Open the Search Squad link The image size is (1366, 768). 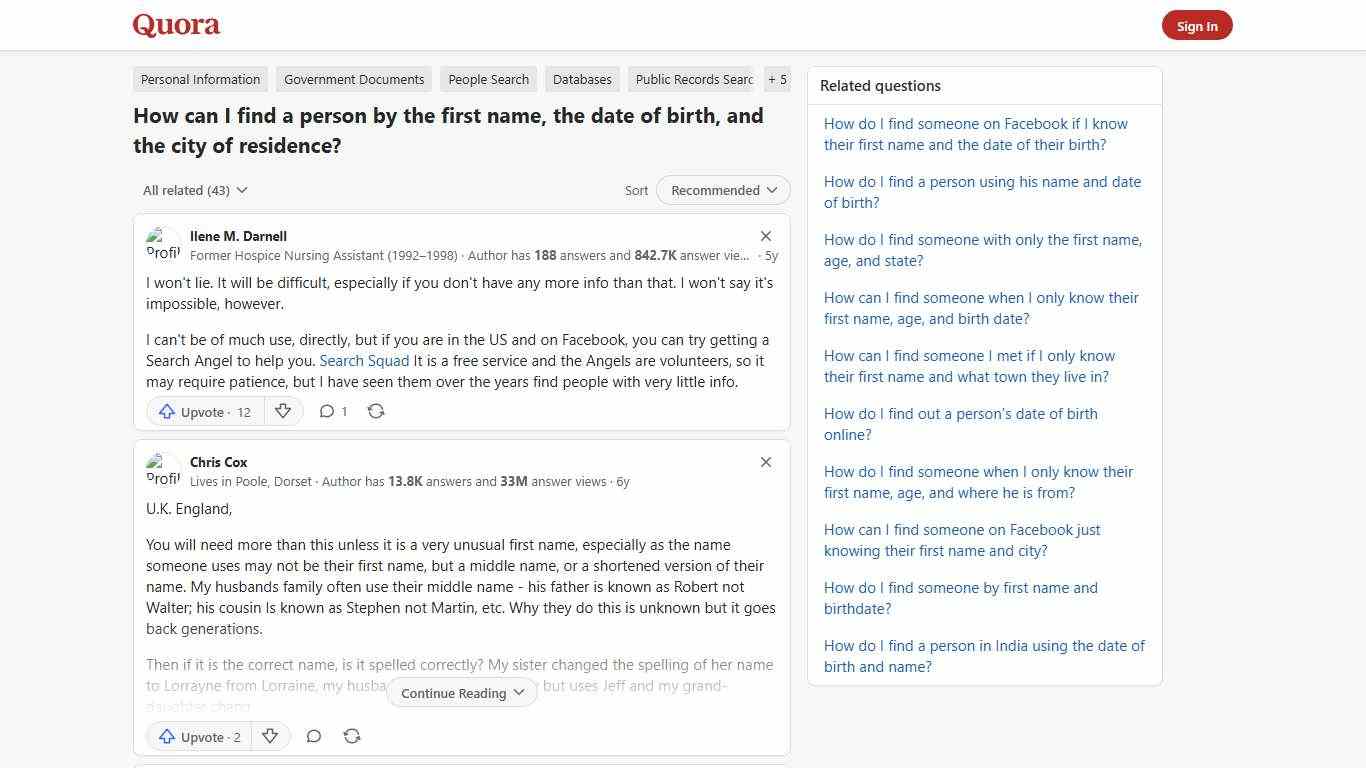363,360
